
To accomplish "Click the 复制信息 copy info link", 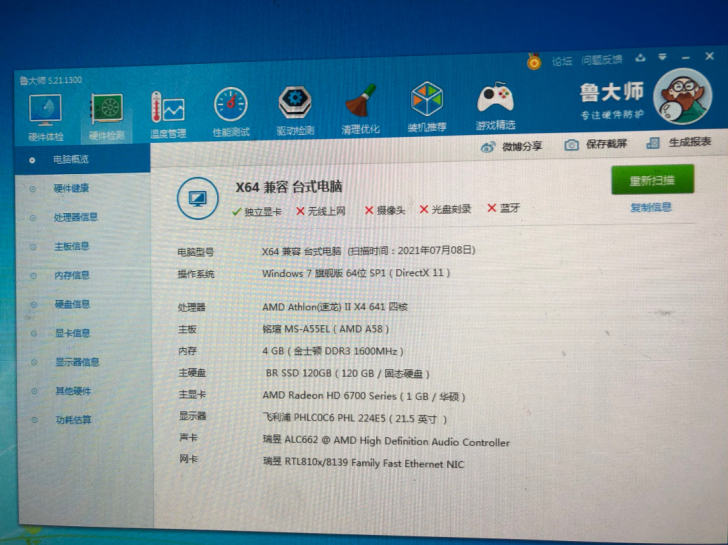I will 651,207.
